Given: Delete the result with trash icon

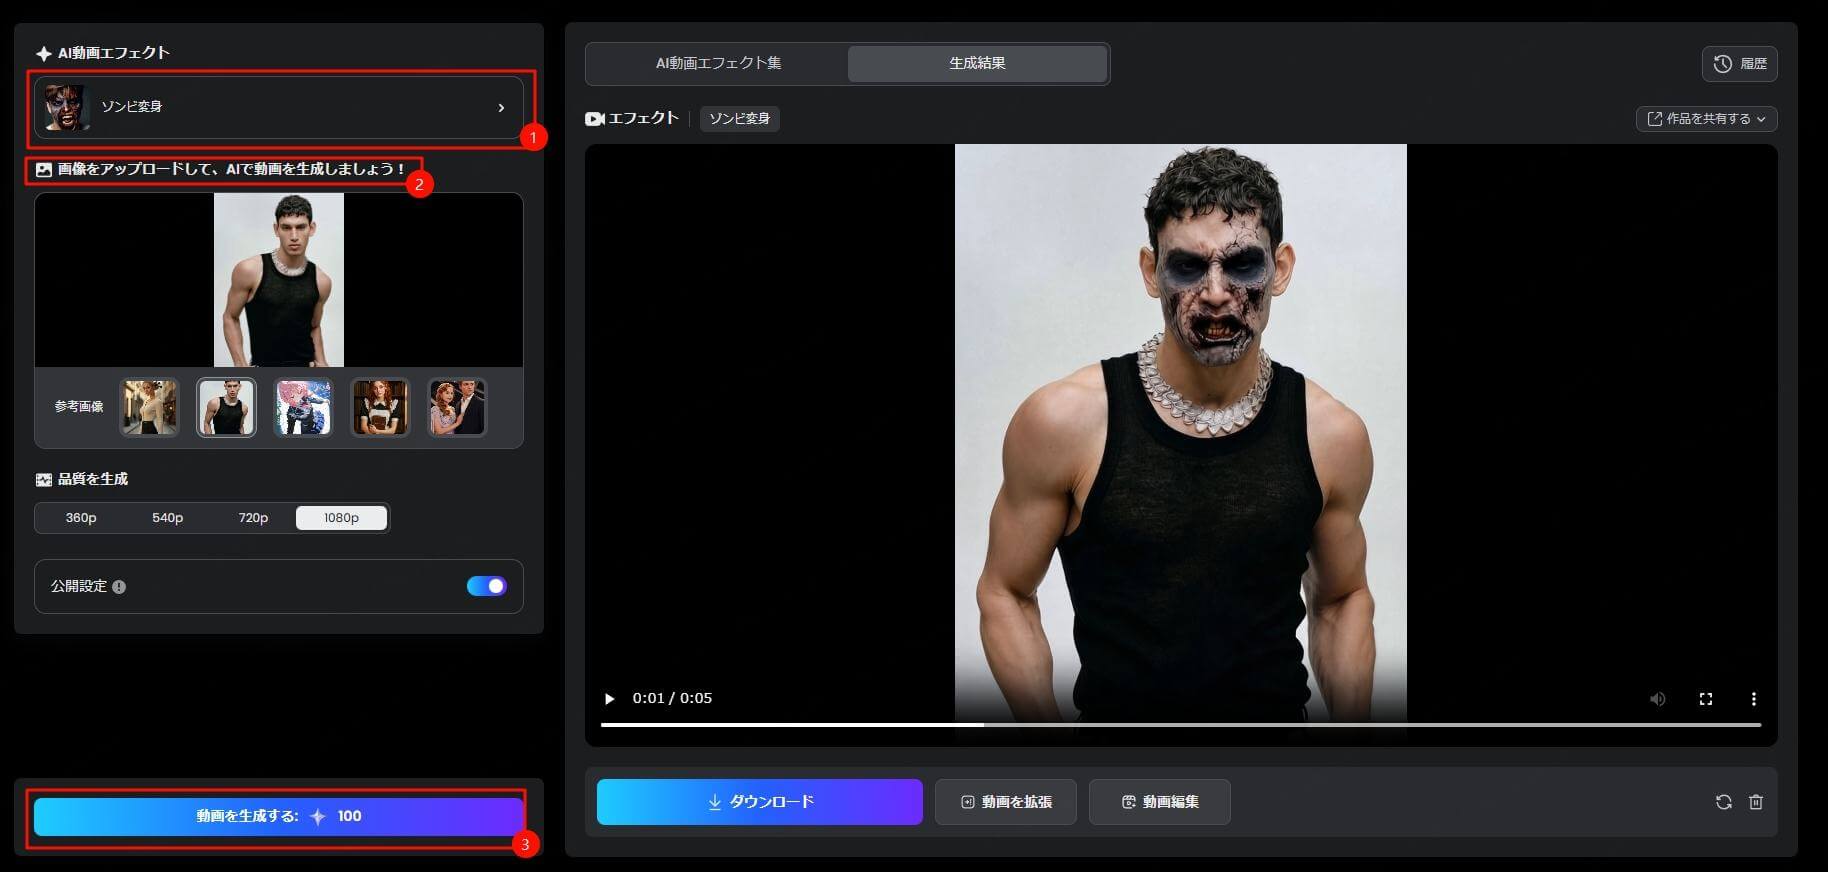Looking at the screenshot, I should [1755, 802].
